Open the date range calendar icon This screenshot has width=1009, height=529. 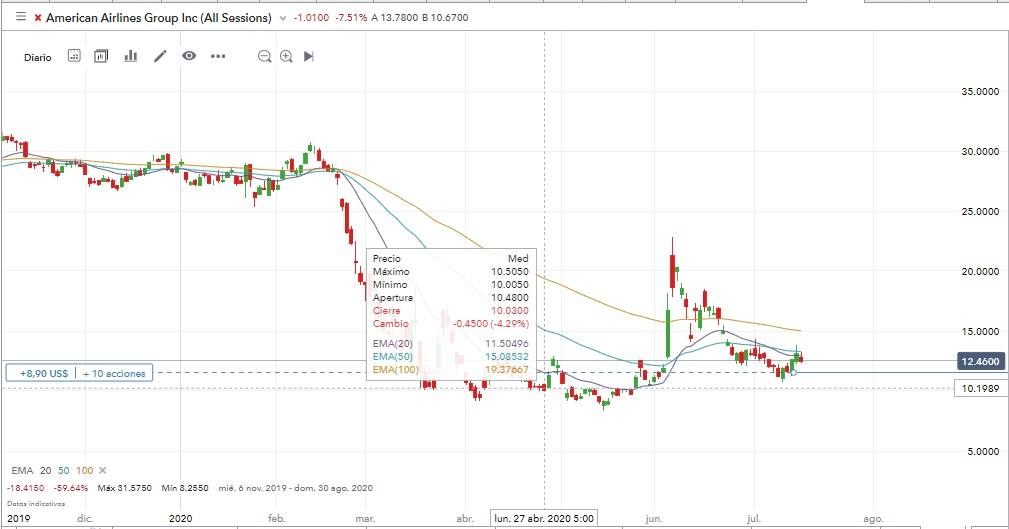[75, 56]
